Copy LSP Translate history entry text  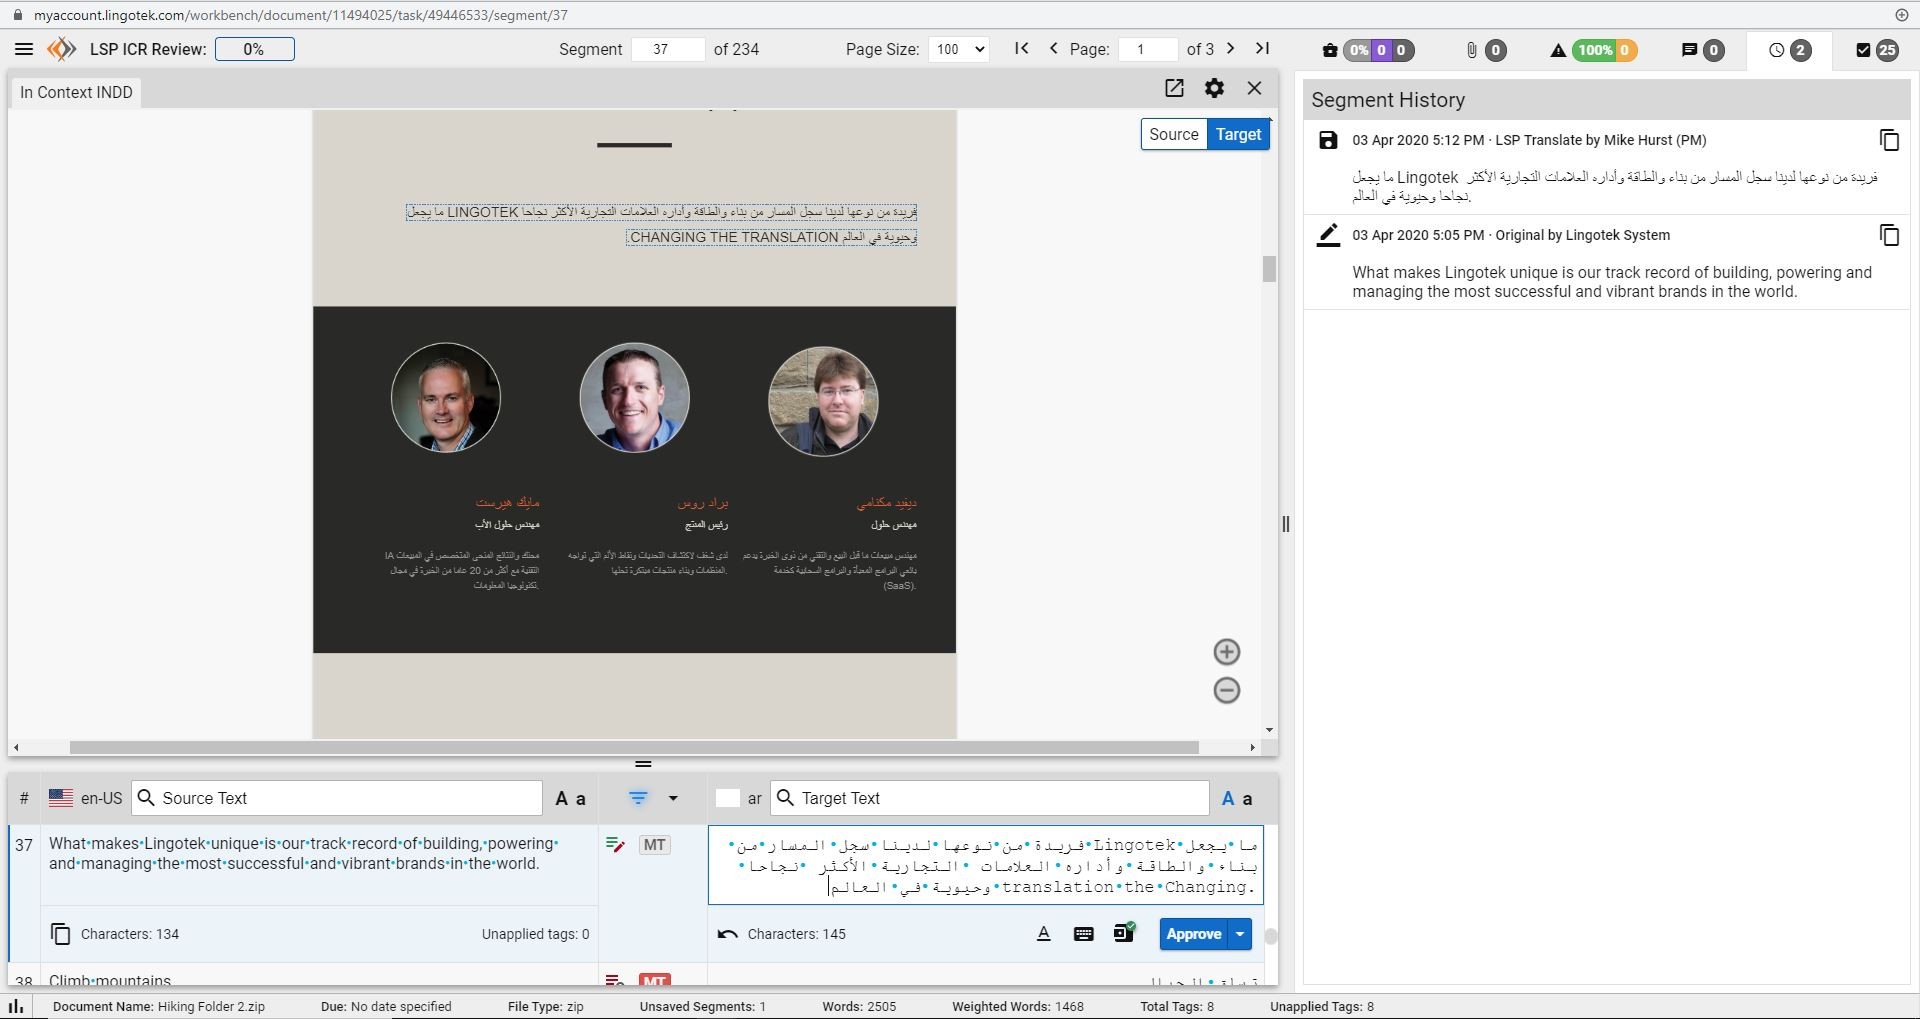pos(1888,141)
